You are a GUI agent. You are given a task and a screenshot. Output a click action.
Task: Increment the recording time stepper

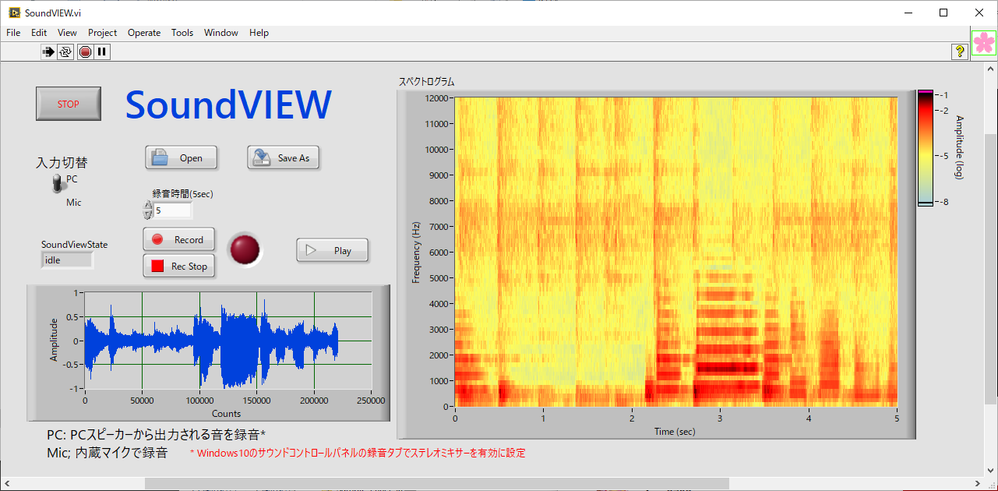(x=148, y=206)
